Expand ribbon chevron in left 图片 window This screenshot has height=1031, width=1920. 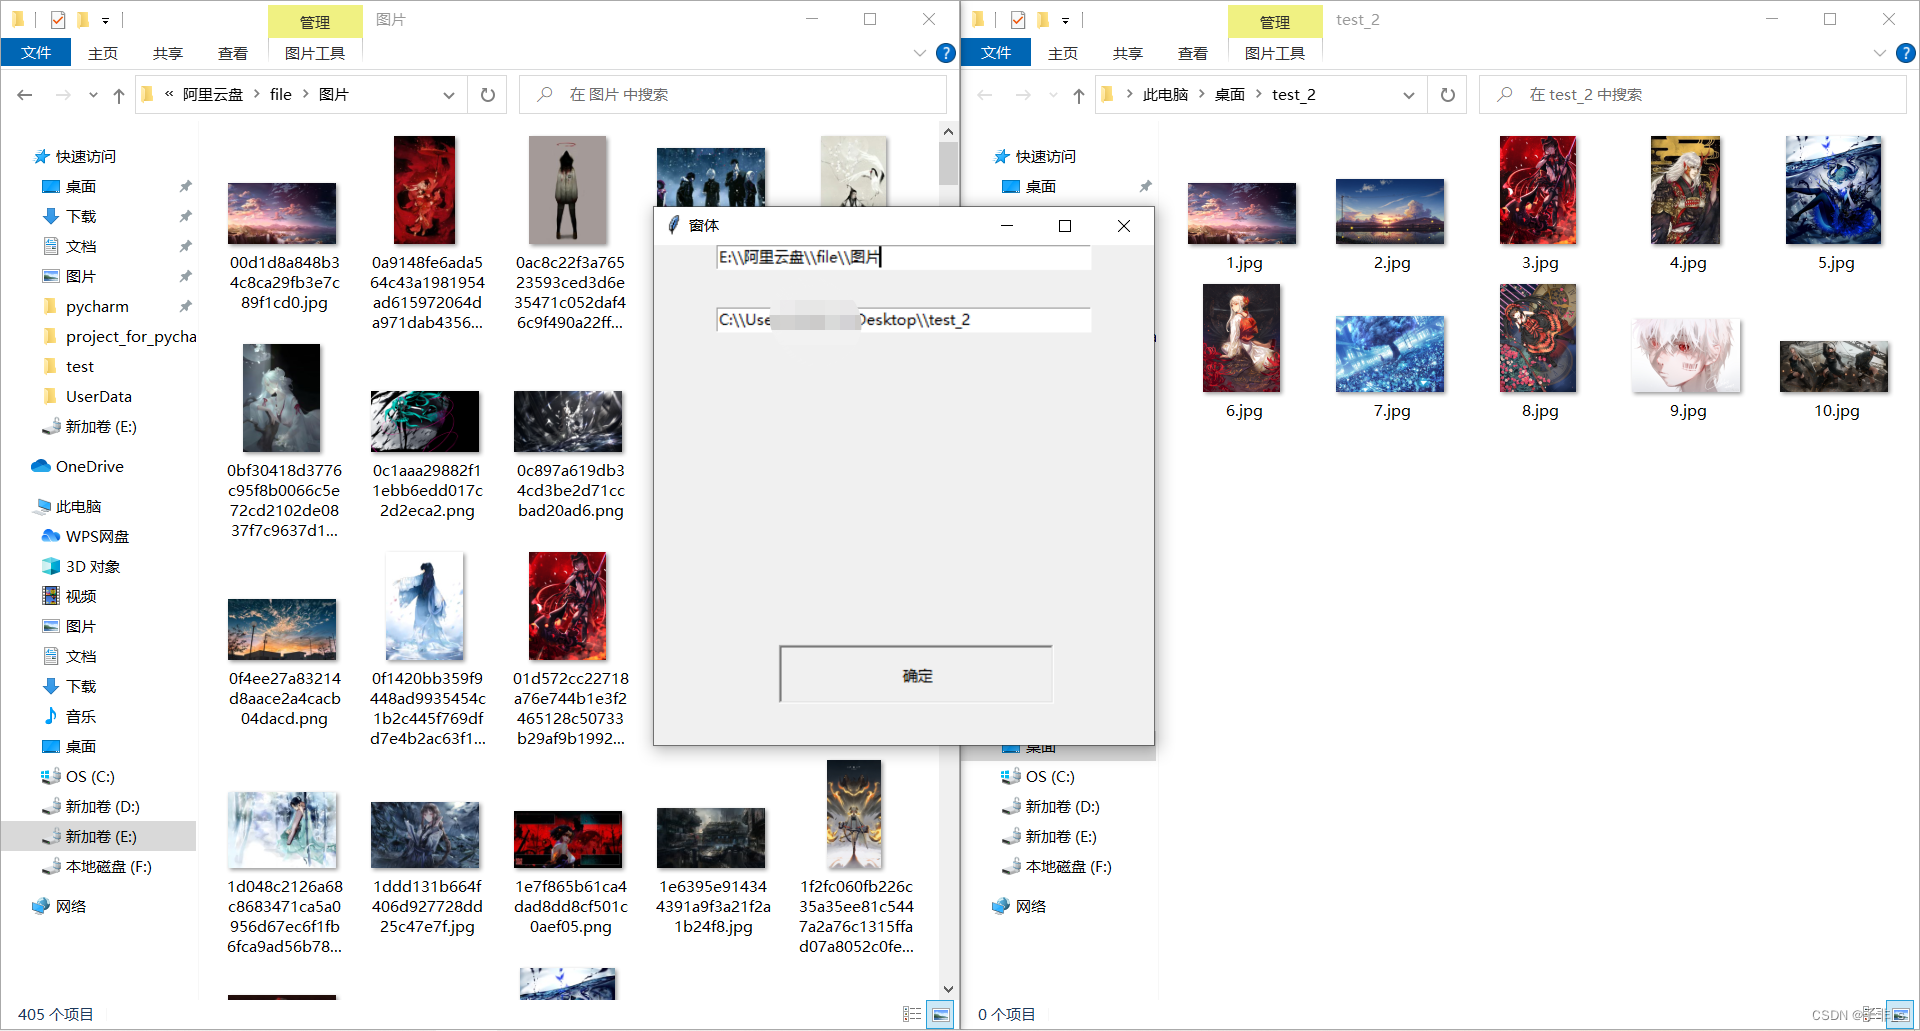coord(920,53)
